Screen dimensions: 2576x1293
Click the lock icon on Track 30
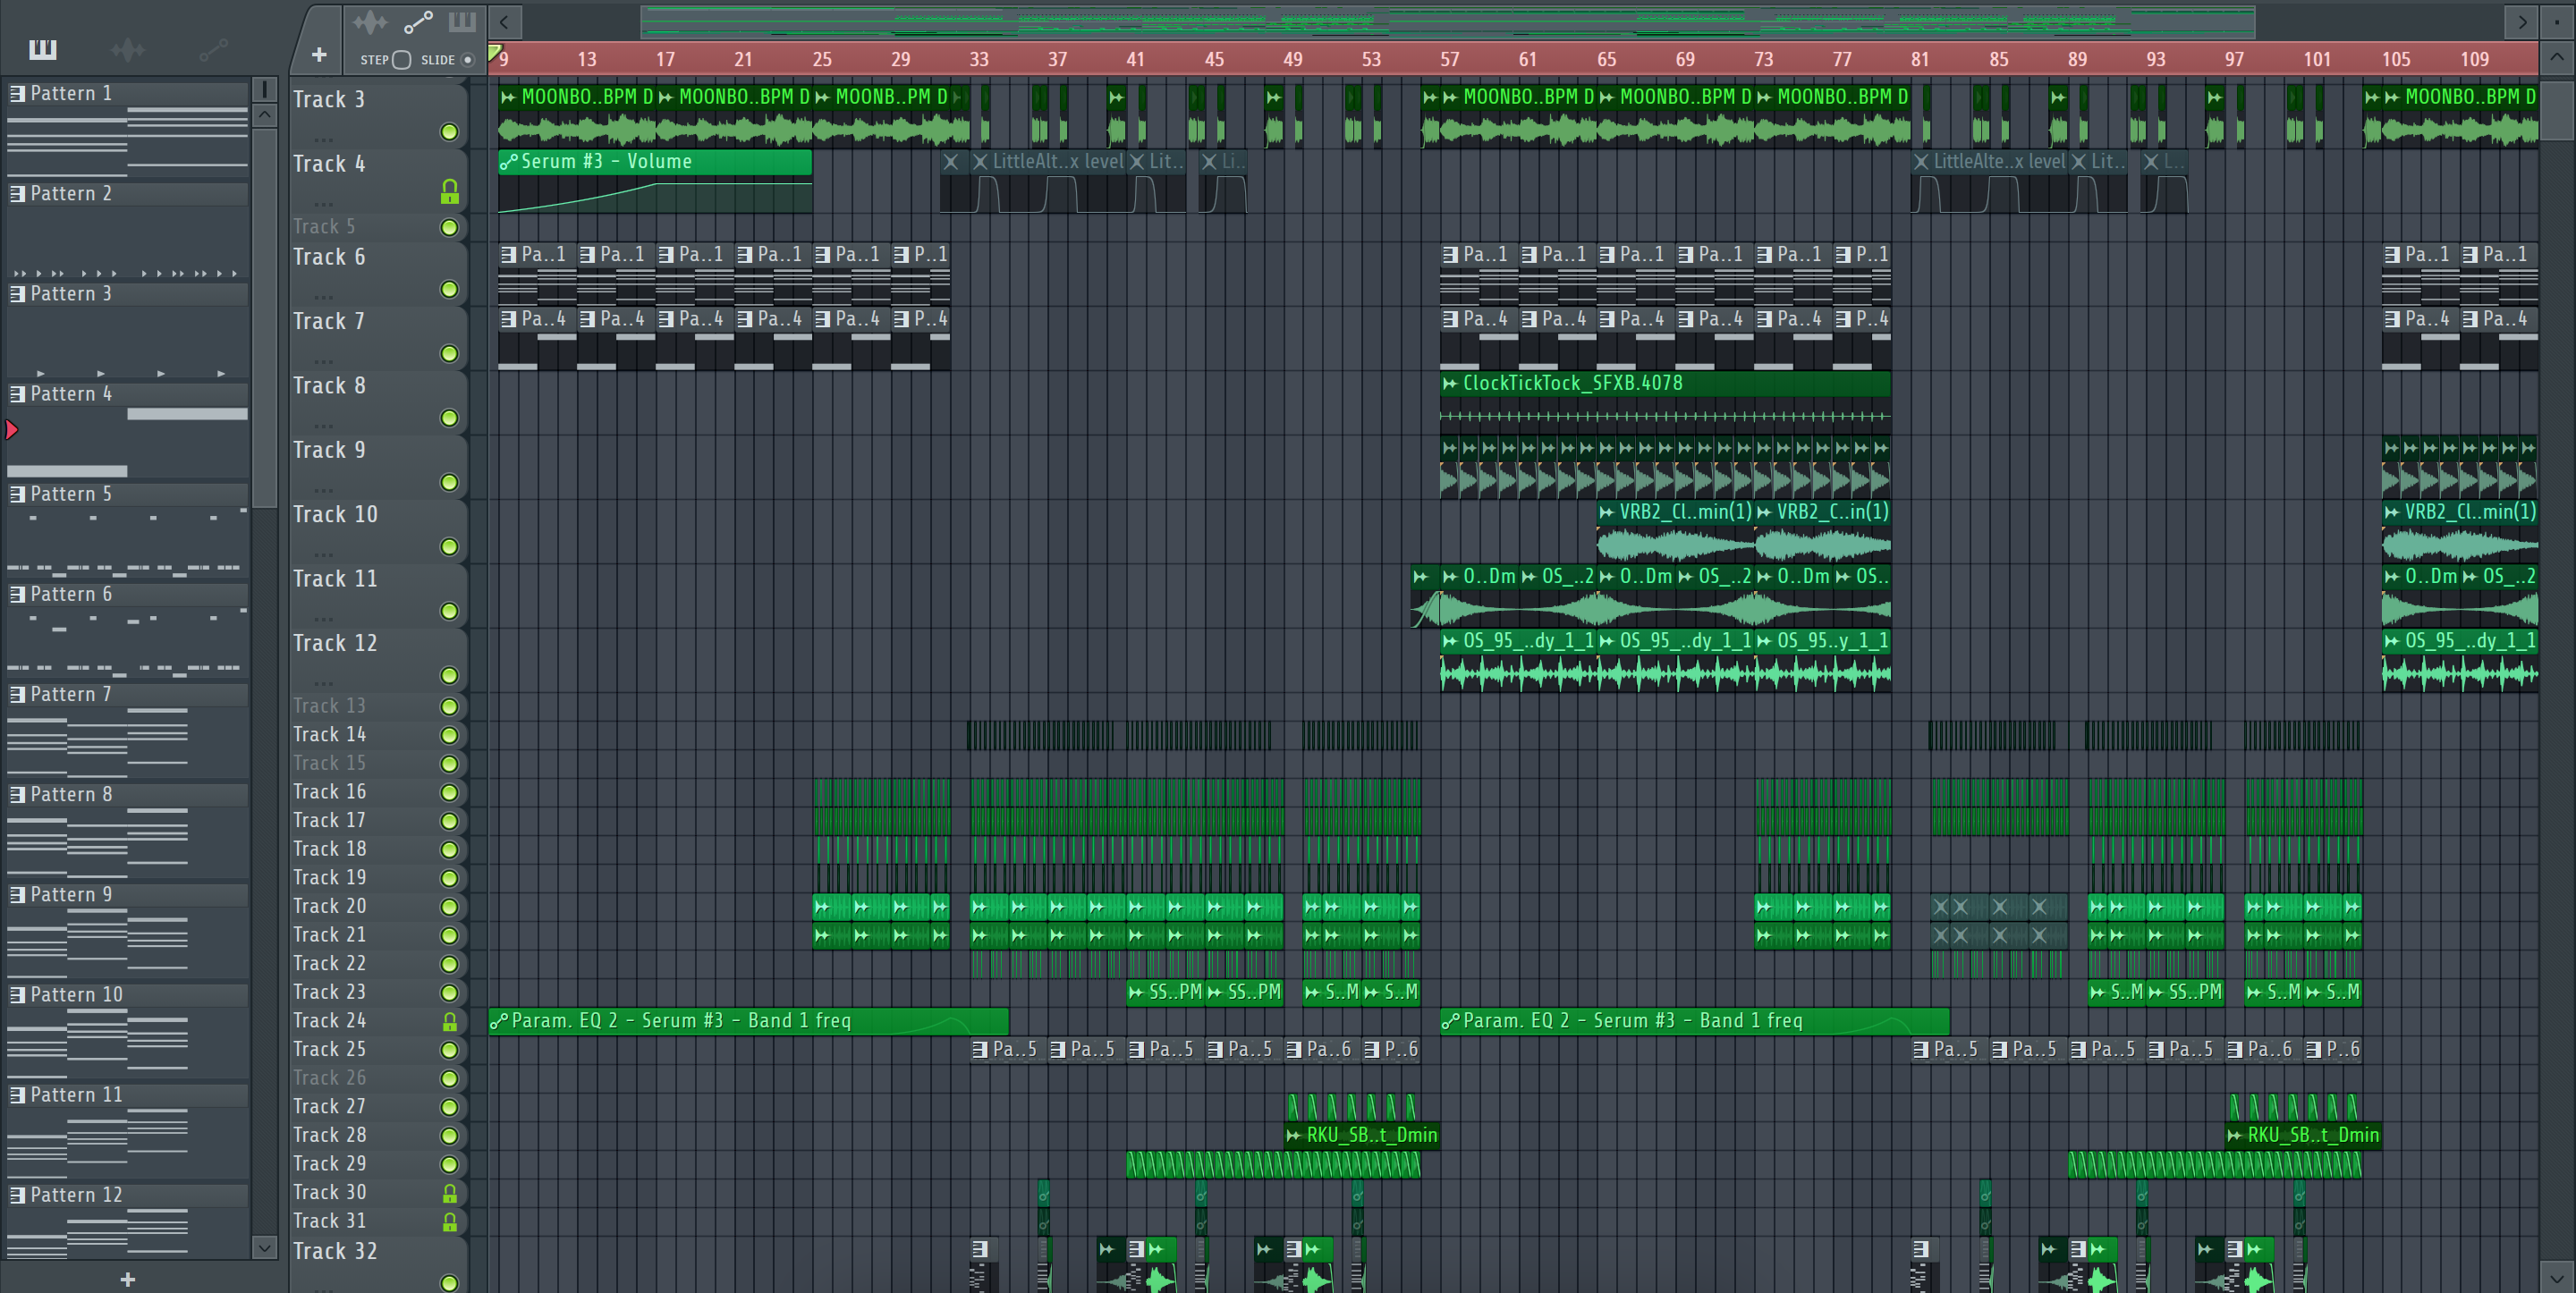449,1193
